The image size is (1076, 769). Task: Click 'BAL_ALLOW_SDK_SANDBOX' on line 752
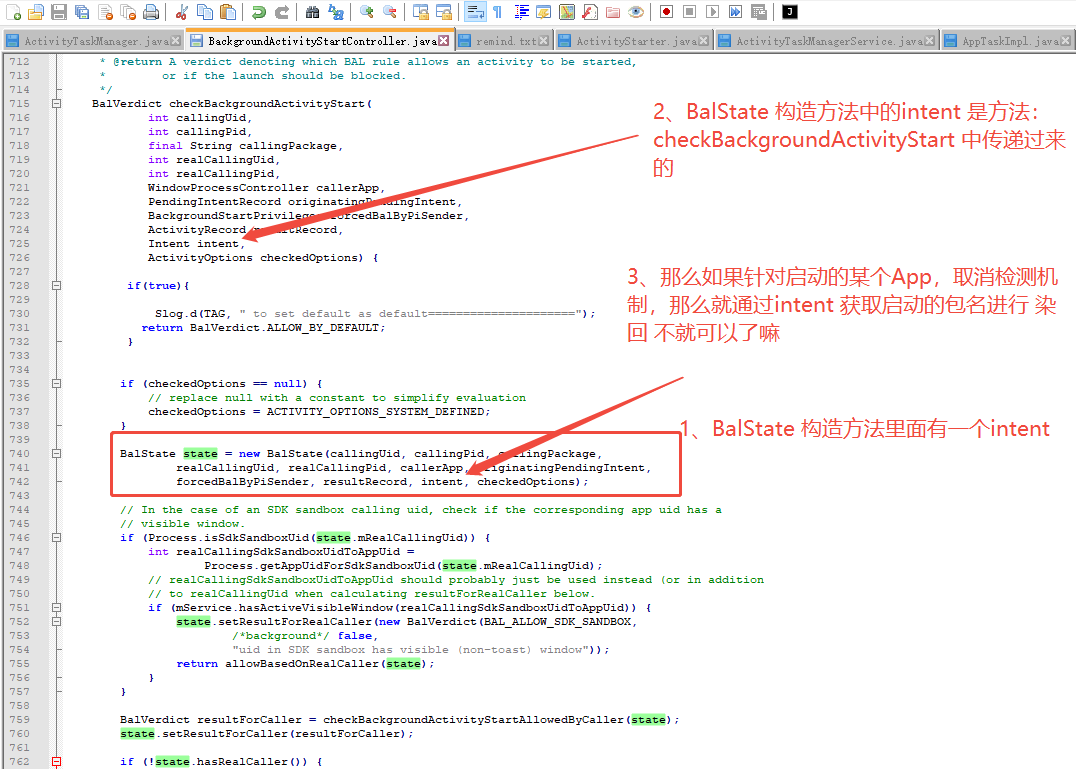pos(557,622)
